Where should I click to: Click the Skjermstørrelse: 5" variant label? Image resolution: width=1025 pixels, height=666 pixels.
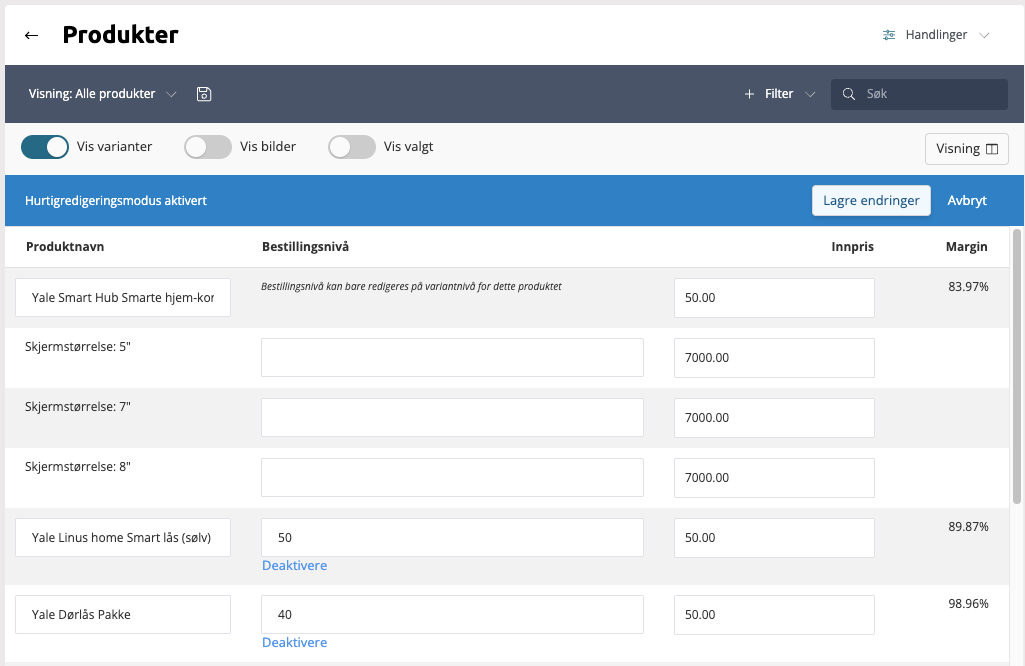78,347
